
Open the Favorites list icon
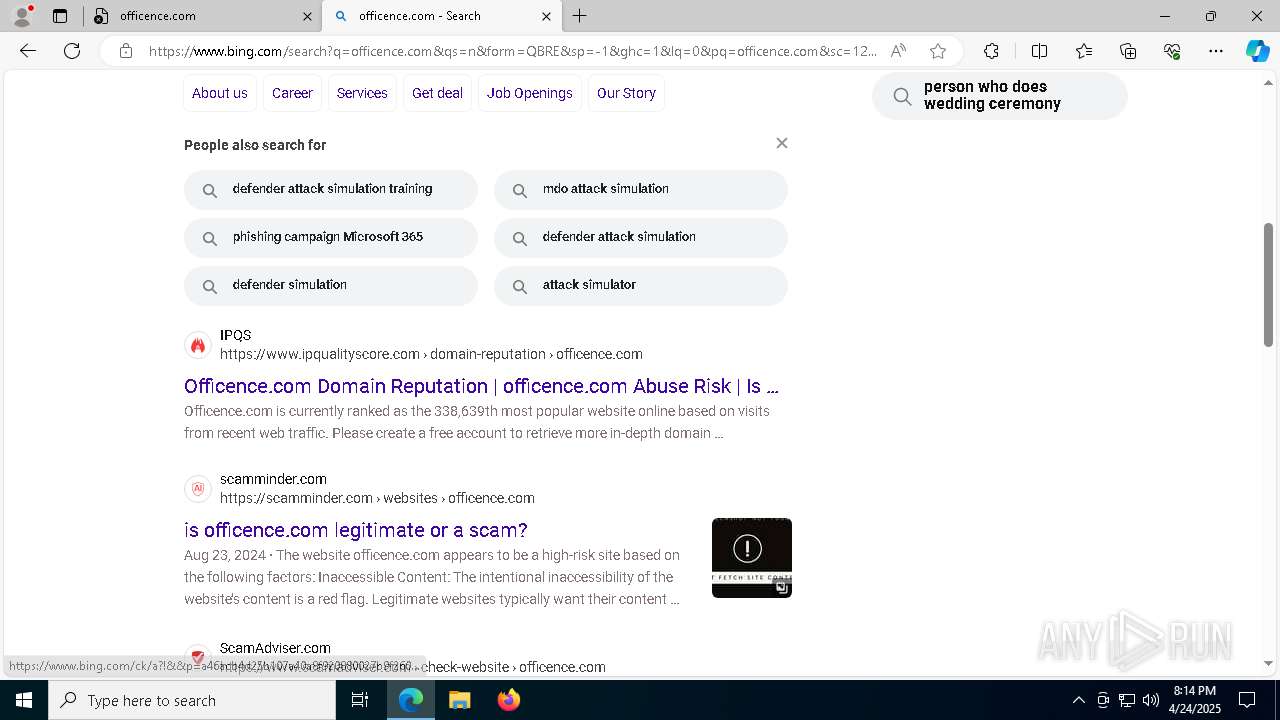tap(1084, 51)
